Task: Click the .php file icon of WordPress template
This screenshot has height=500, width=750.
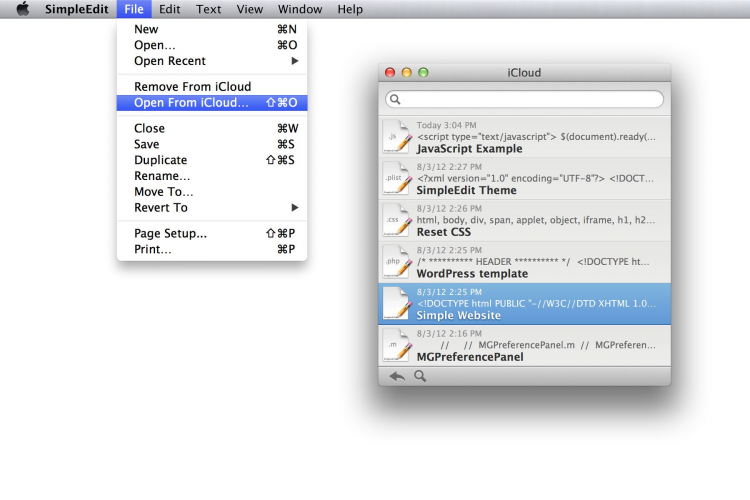Action: (x=397, y=262)
